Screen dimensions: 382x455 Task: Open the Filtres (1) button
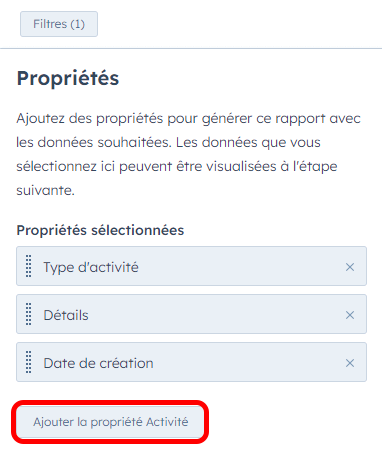click(59, 24)
